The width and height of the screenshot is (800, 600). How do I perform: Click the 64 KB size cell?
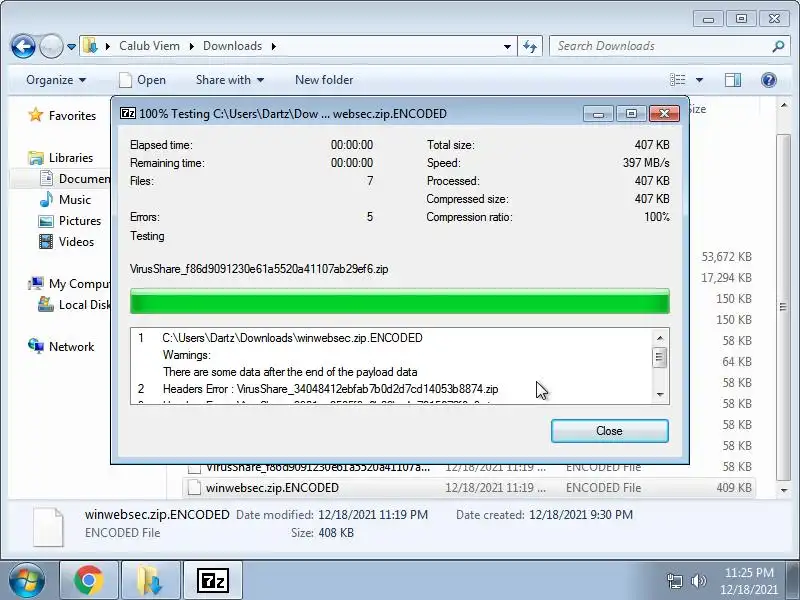[737, 362]
